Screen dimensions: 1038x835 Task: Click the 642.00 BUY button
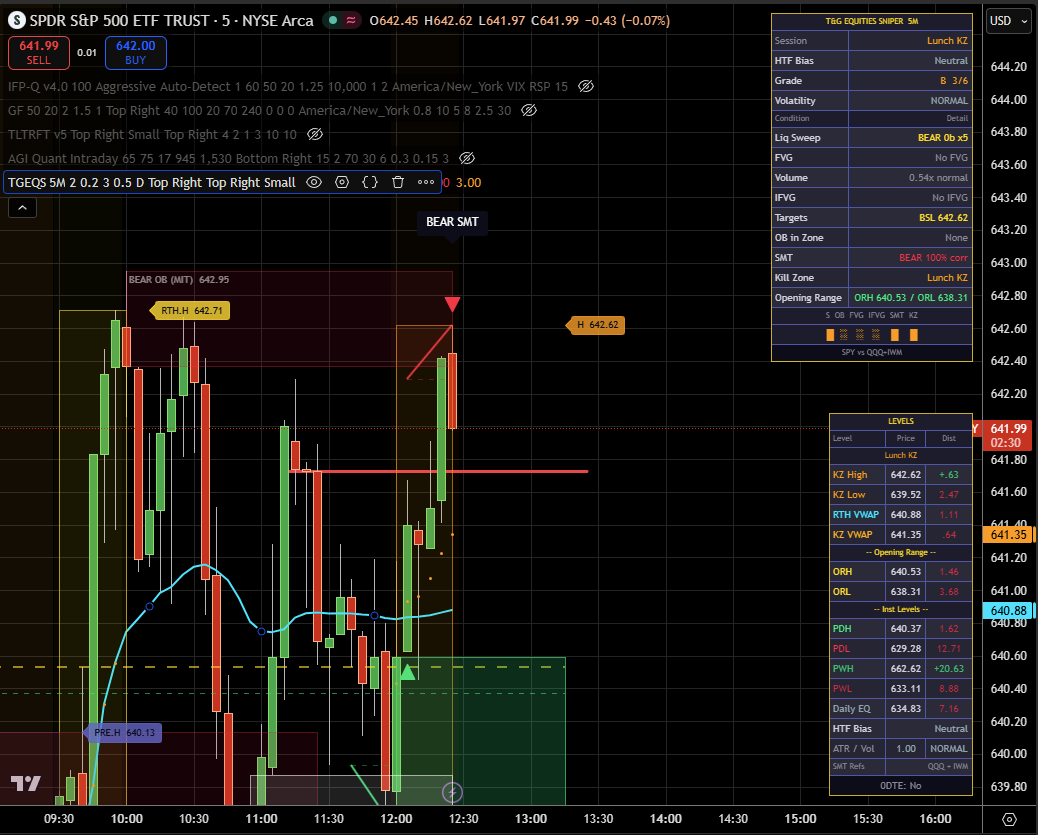click(x=136, y=52)
